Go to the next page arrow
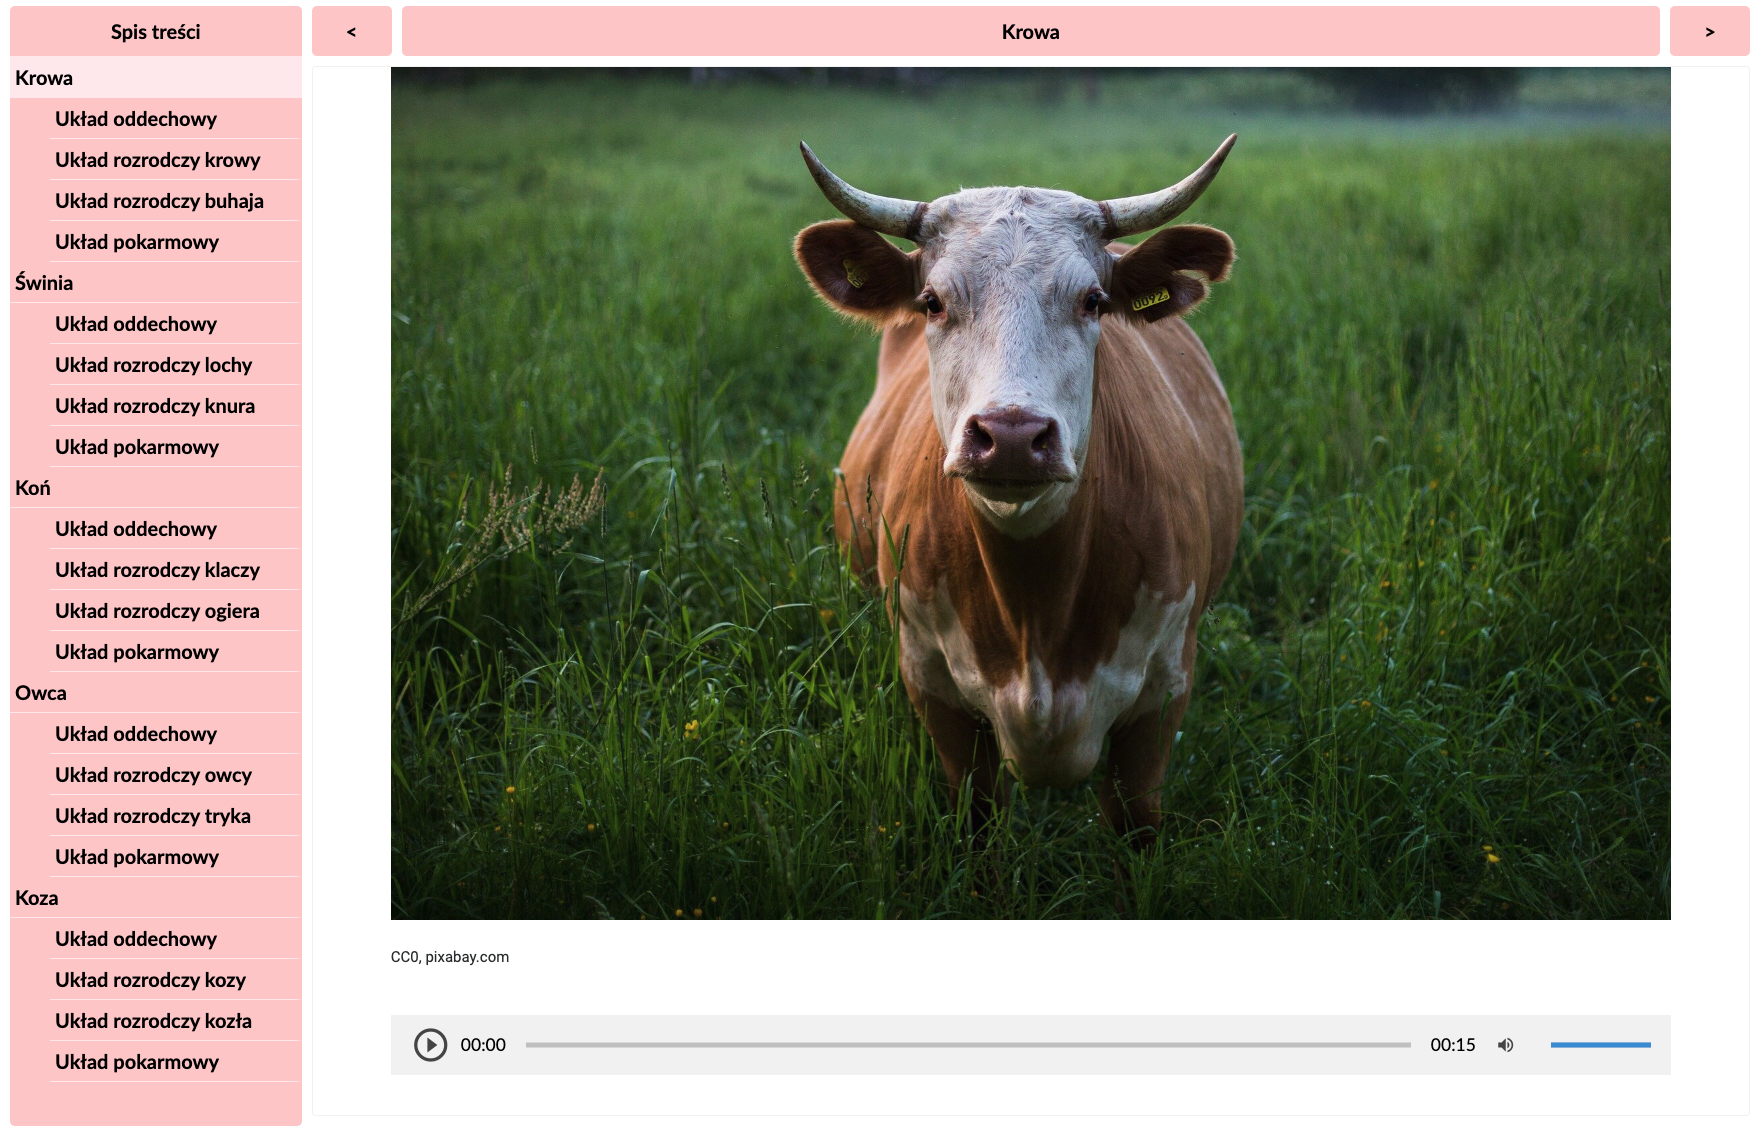The width and height of the screenshot is (1764, 1133). 1709,32
